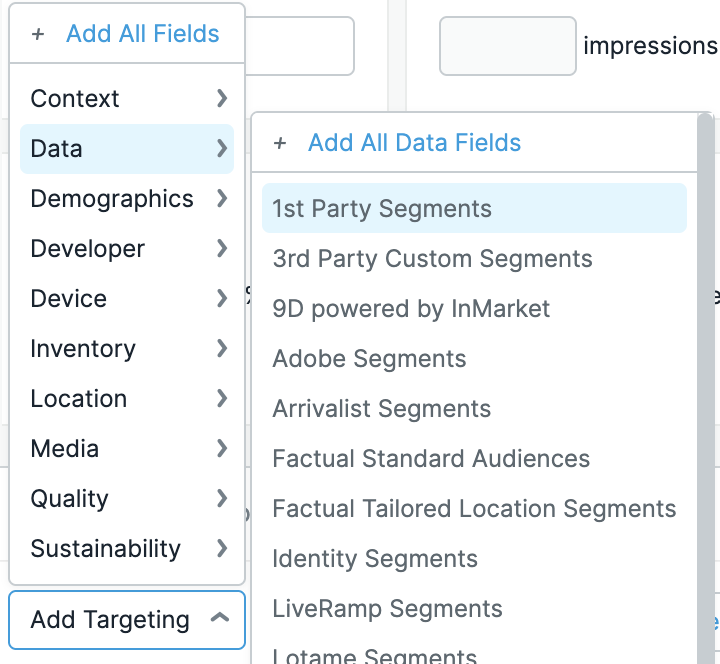Open the Quality category
720x664 pixels.
pyautogui.click(x=70, y=499)
